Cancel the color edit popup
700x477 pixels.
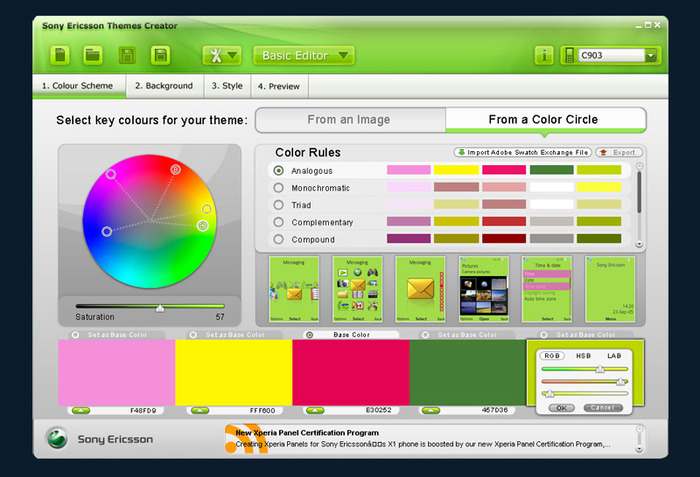[603, 408]
